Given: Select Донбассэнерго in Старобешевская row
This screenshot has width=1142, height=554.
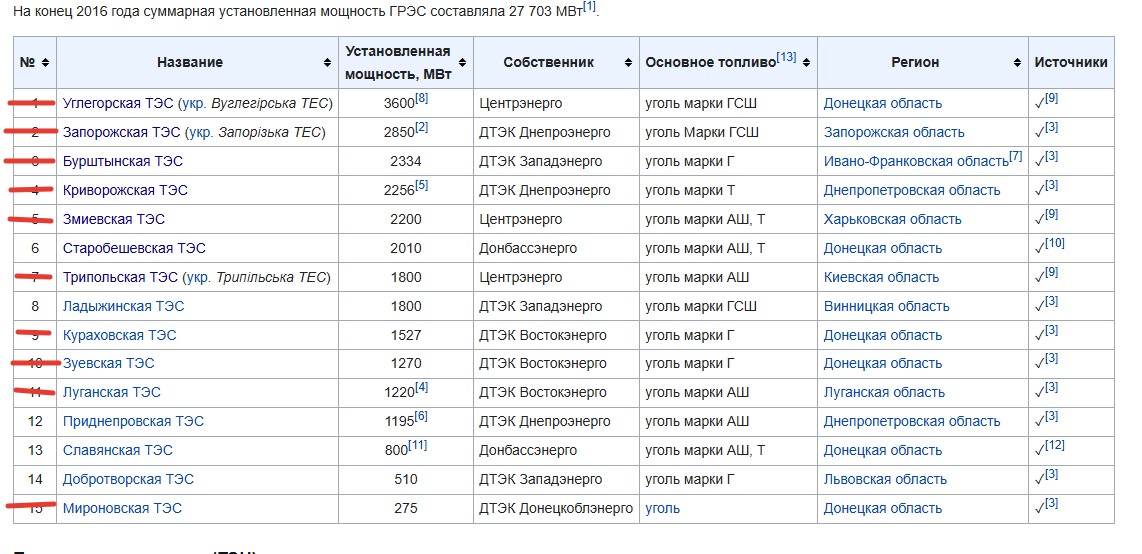Looking at the screenshot, I should (528, 248).
